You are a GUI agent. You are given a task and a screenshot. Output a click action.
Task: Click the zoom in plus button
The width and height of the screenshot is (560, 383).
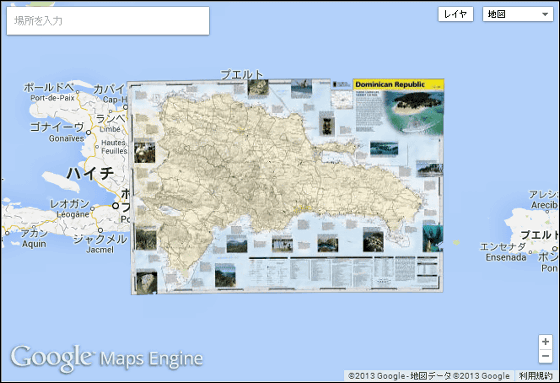coord(545,342)
